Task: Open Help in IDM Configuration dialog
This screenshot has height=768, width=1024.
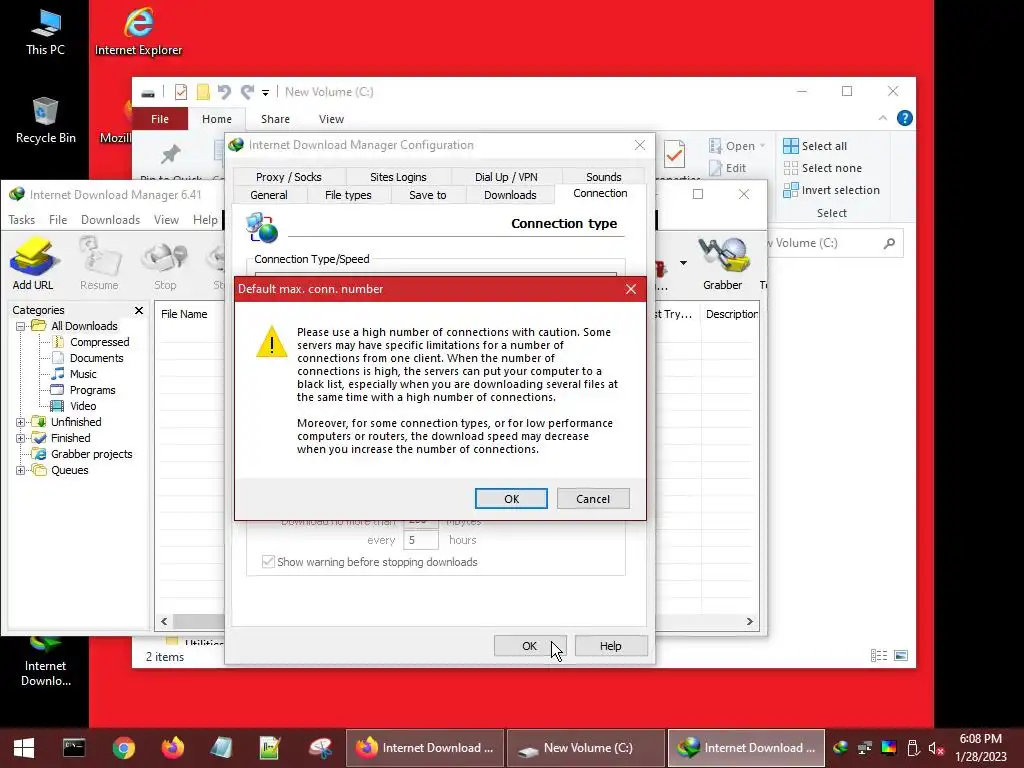Action: [611, 646]
